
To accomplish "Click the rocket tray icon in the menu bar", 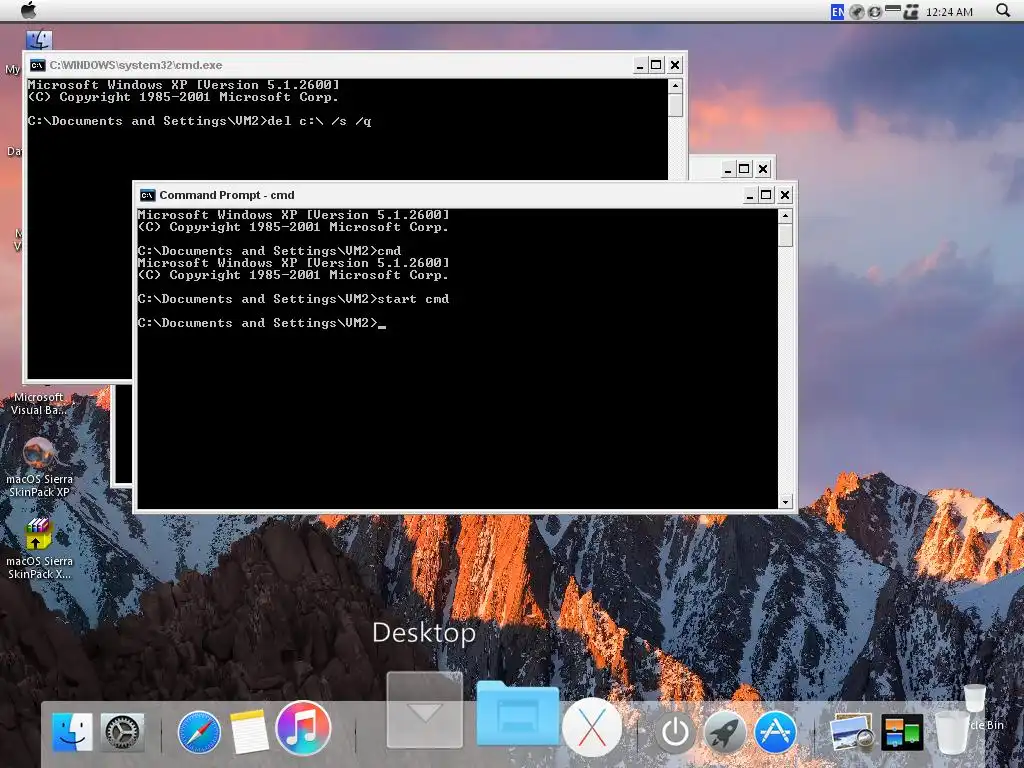I will click(857, 12).
